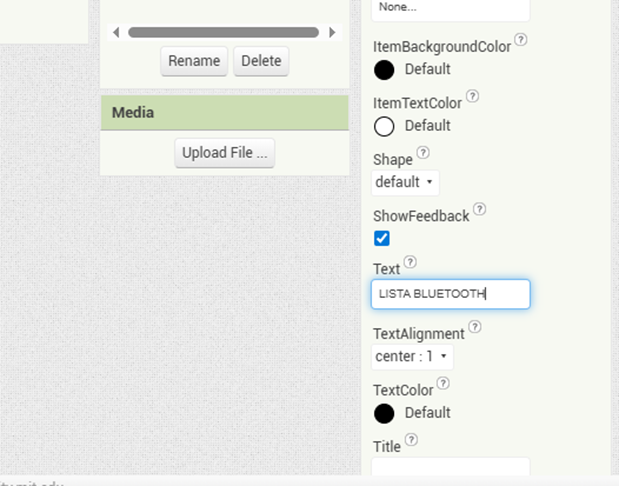Click help icon next to TextColor
The image size is (619, 486).
click(443, 383)
